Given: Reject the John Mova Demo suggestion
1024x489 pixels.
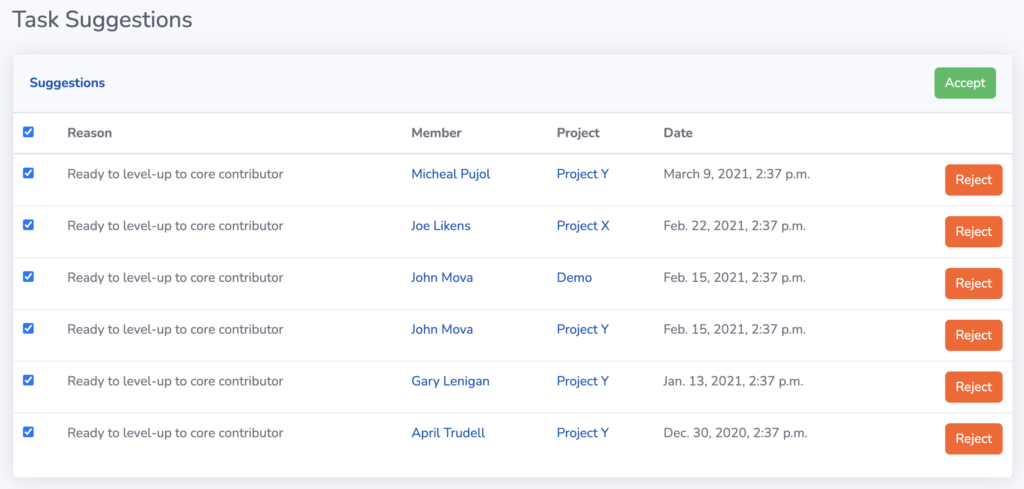Looking at the screenshot, I should [x=974, y=283].
